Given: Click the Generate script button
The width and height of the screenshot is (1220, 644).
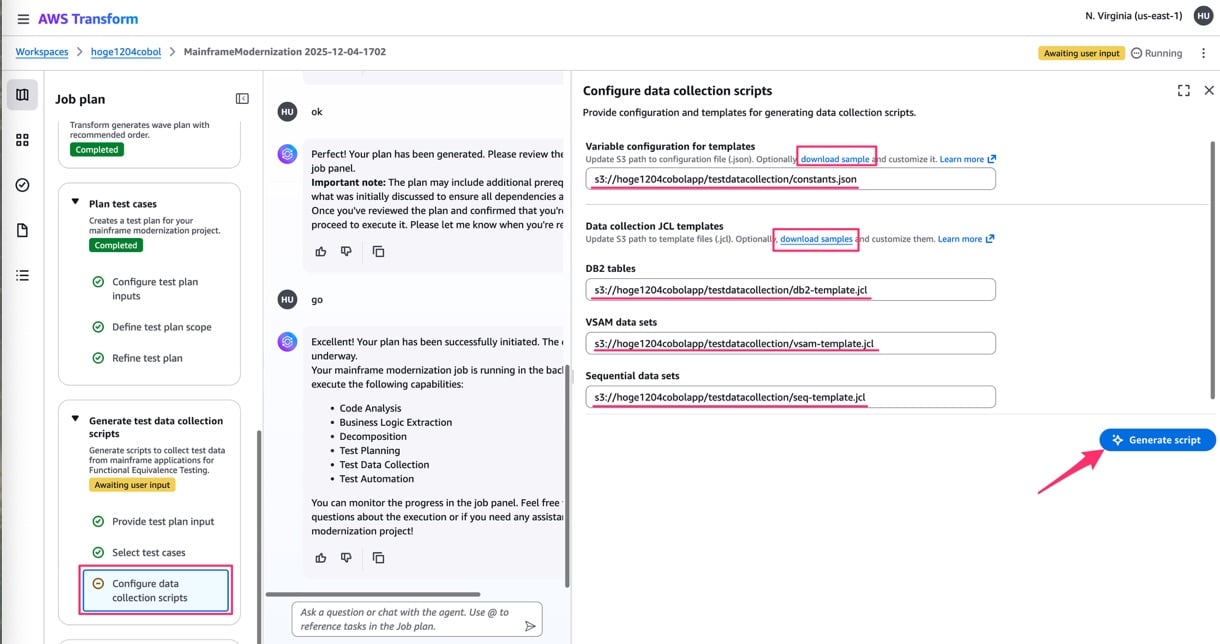Looking at the screenshot, I should [x=1157, y=440].
